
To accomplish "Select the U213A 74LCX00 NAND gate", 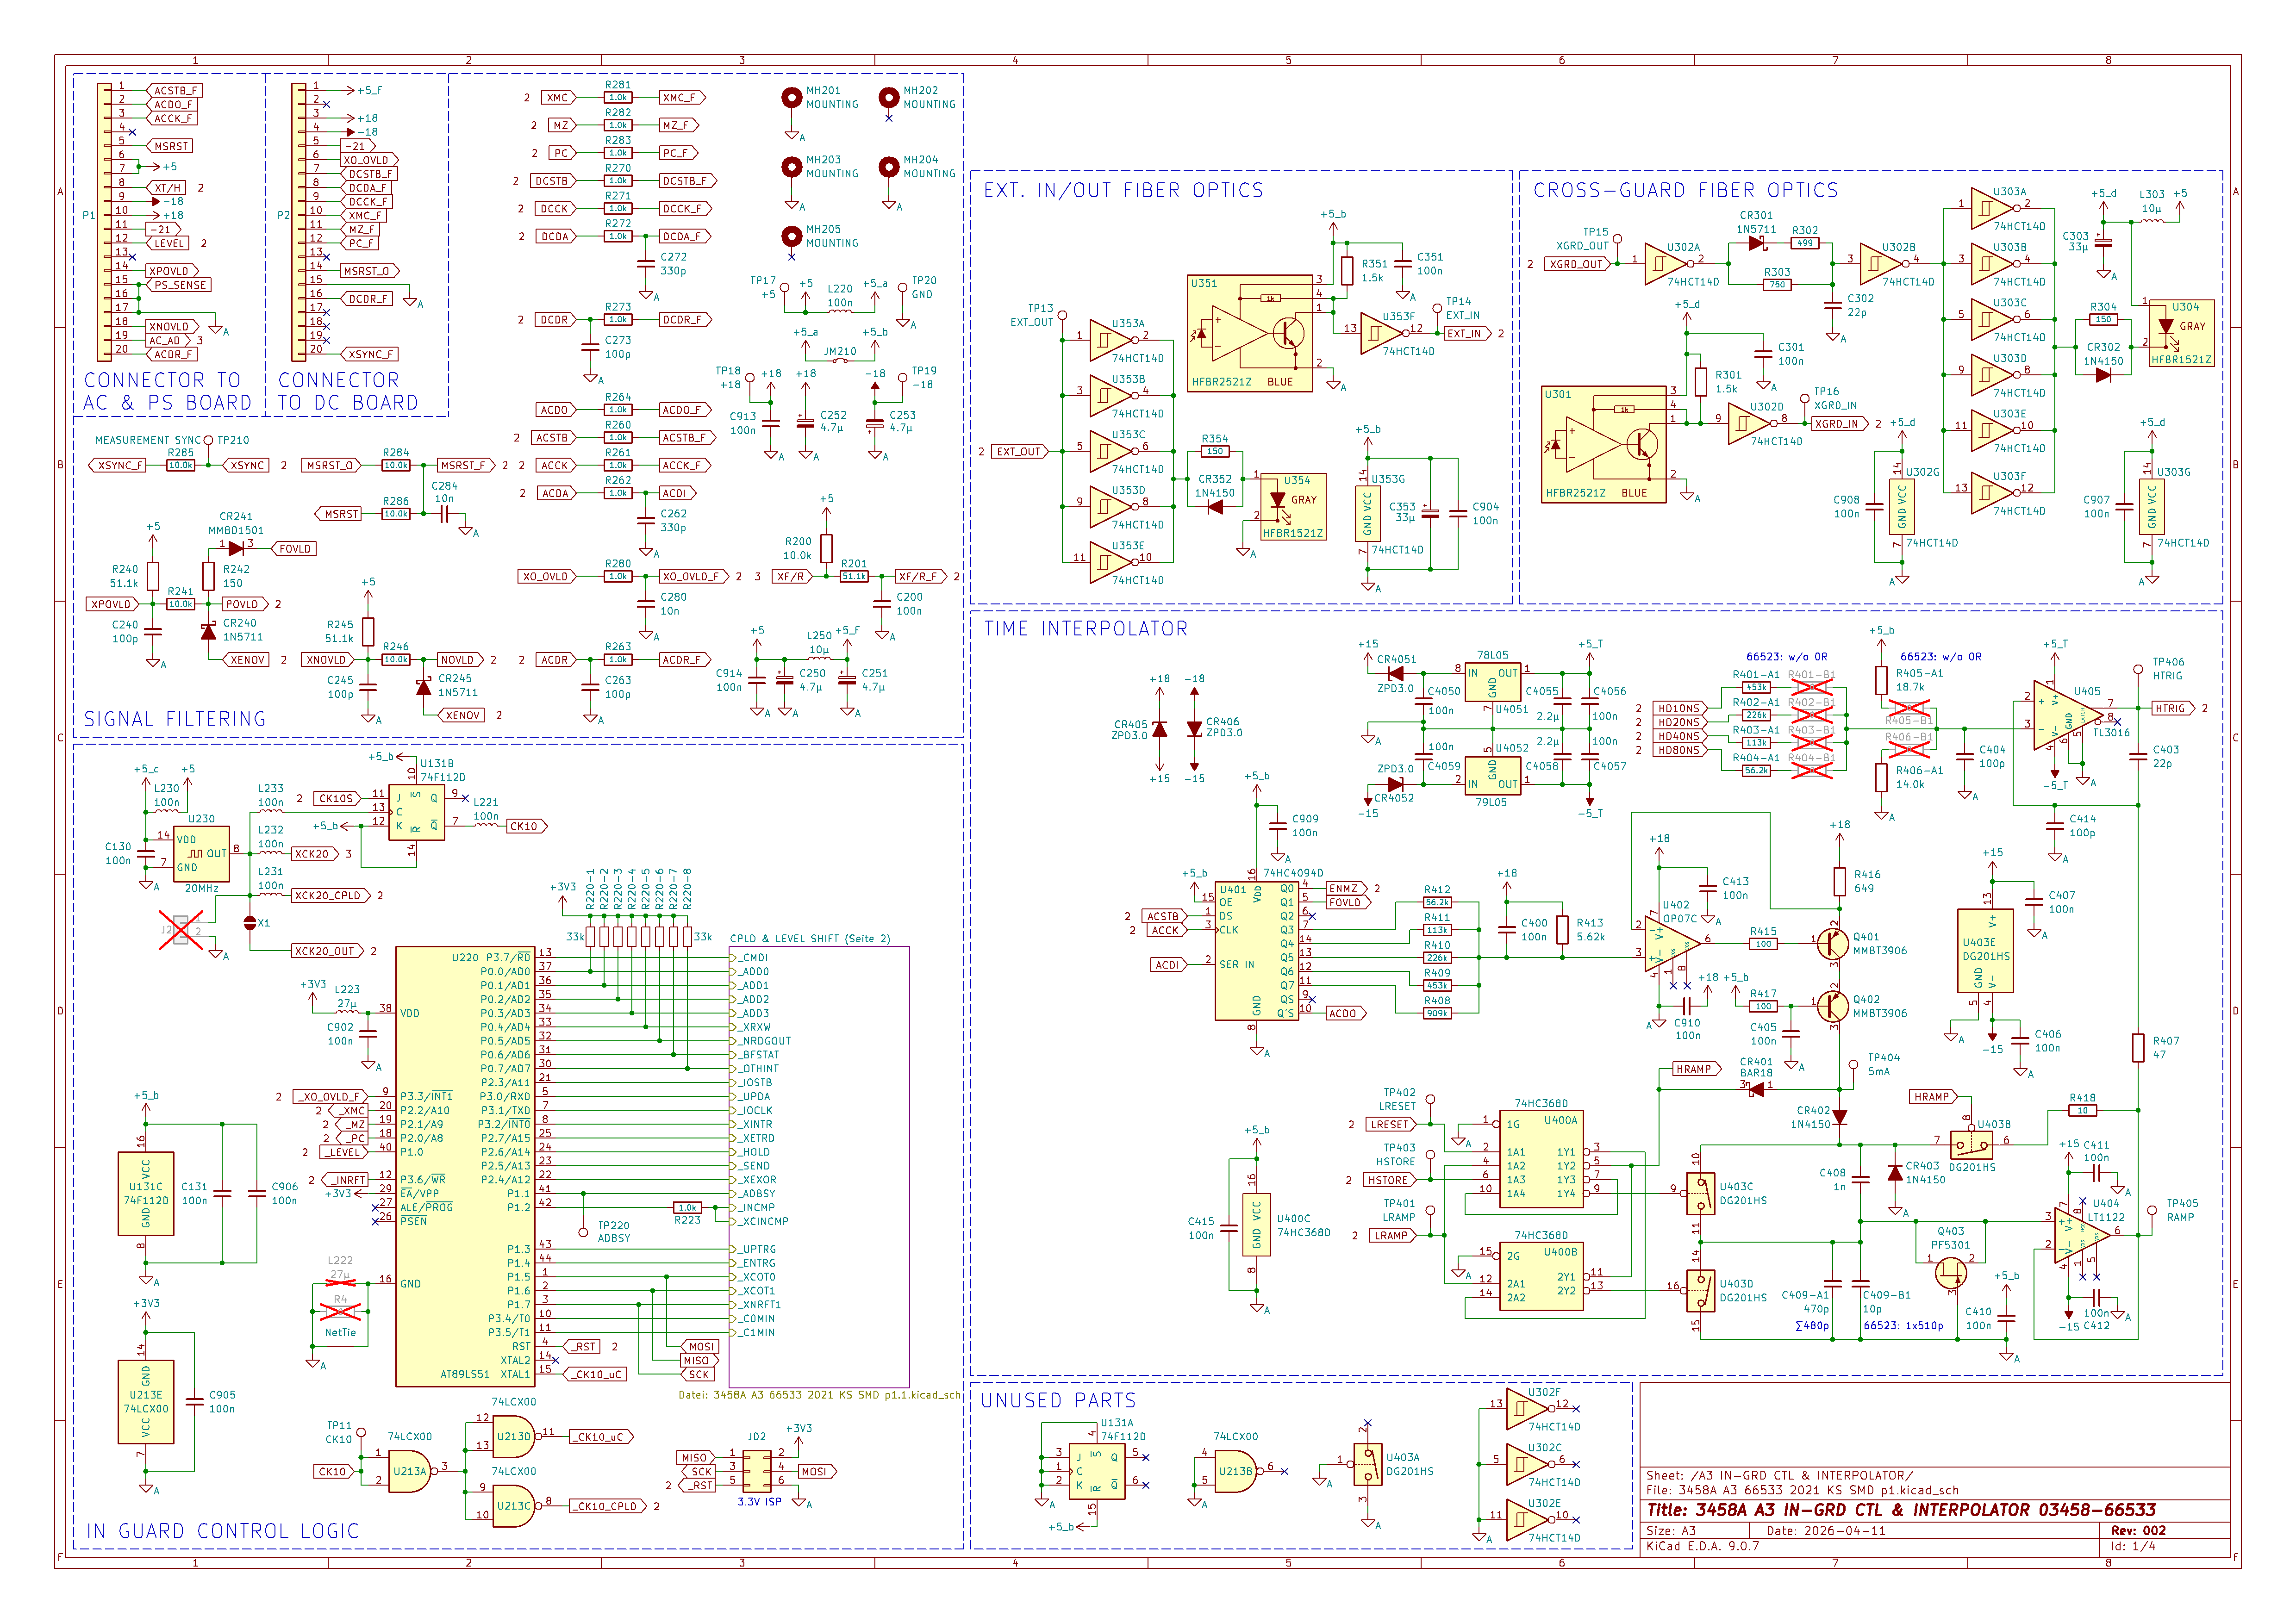I will coord(411,1471).
